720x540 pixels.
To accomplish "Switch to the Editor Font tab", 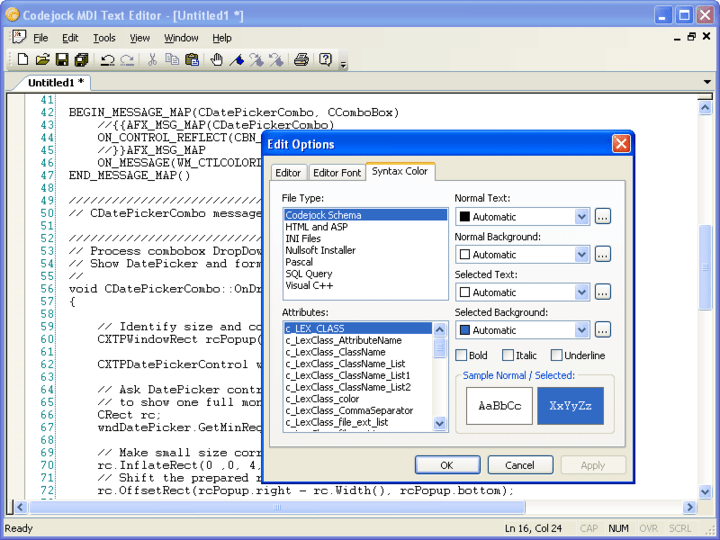I will [x=337, y=173].
